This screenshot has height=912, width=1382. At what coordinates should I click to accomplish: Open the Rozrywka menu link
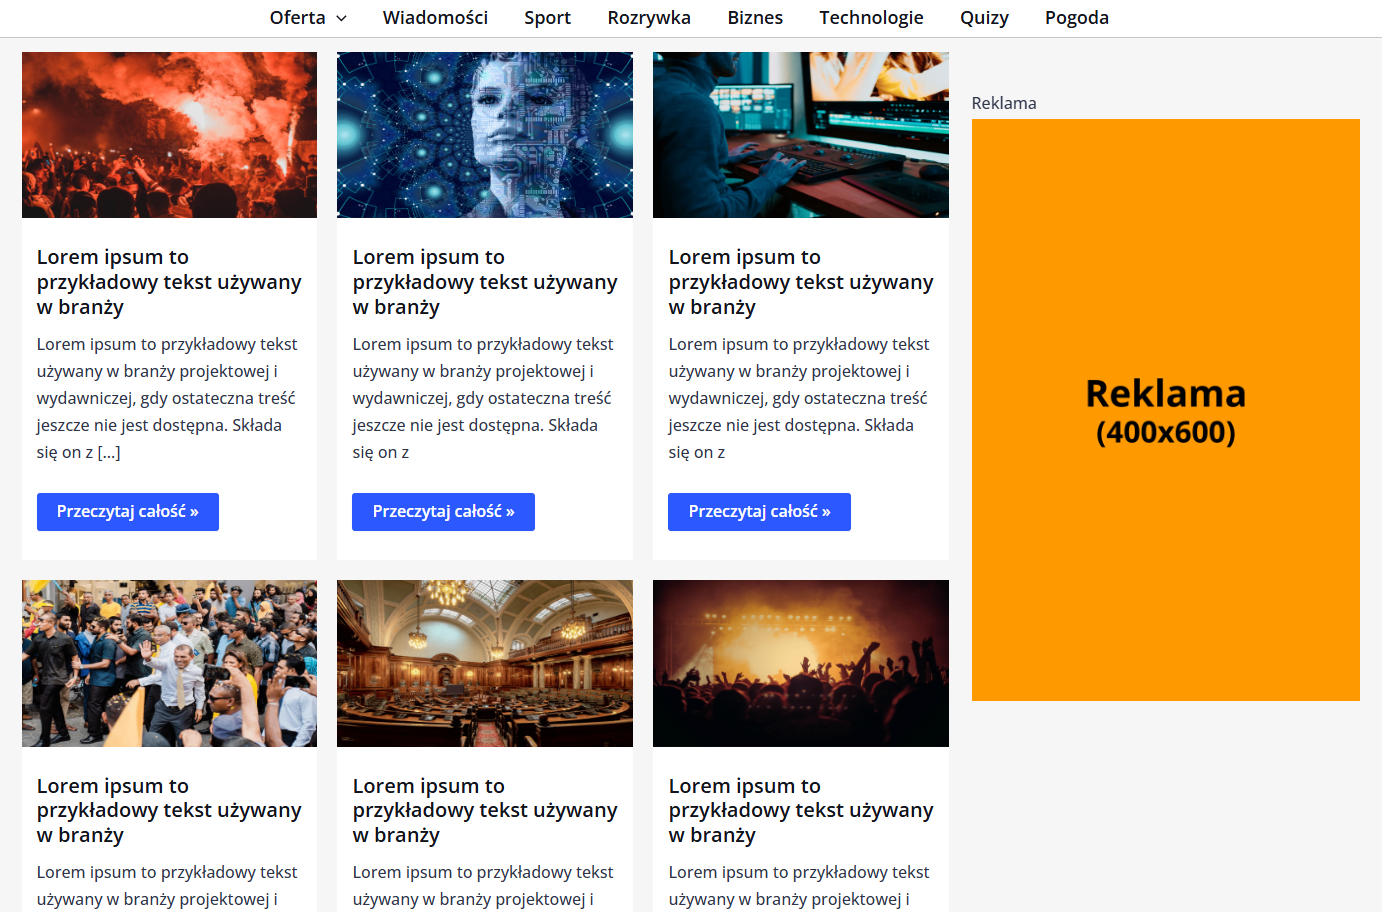(649, 18)
